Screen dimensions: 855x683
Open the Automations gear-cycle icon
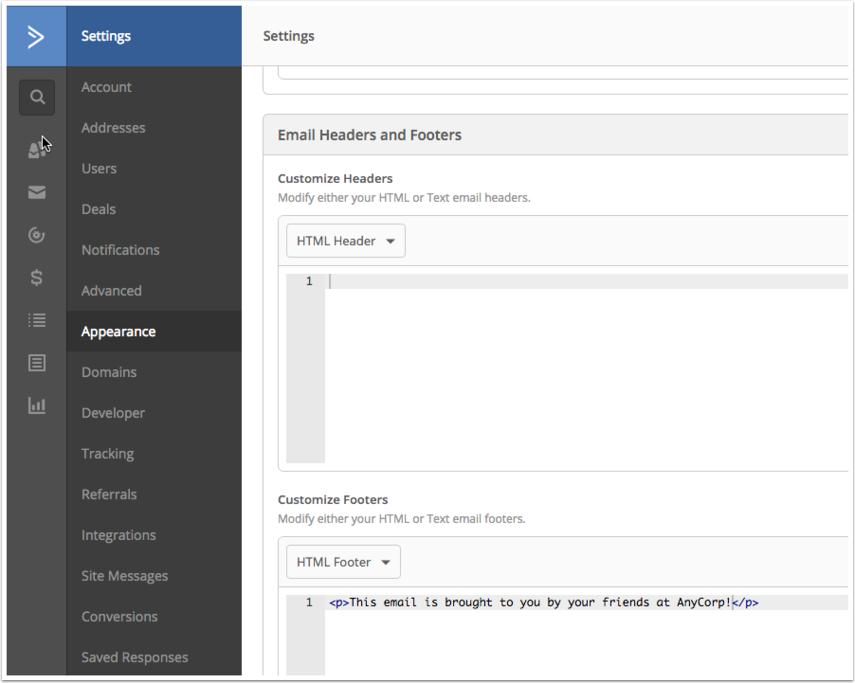tap(37, 235)
